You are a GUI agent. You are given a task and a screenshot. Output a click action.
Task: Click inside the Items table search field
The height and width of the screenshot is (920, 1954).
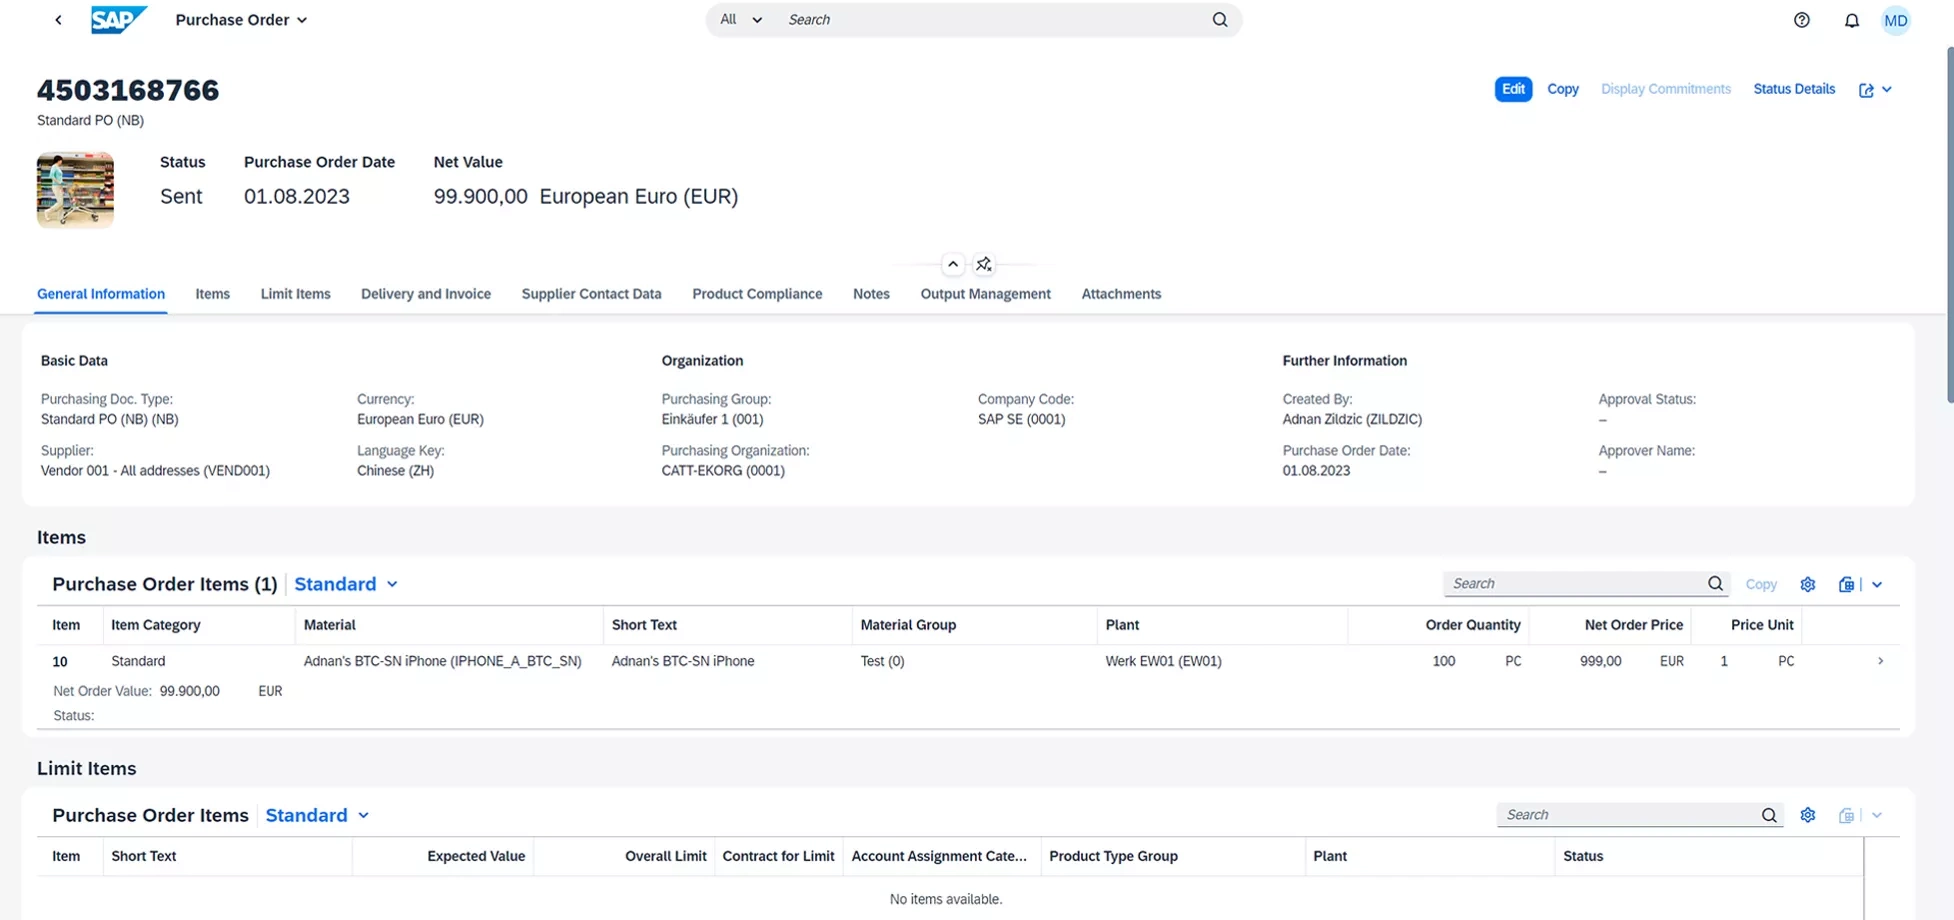click(1570, 583)
